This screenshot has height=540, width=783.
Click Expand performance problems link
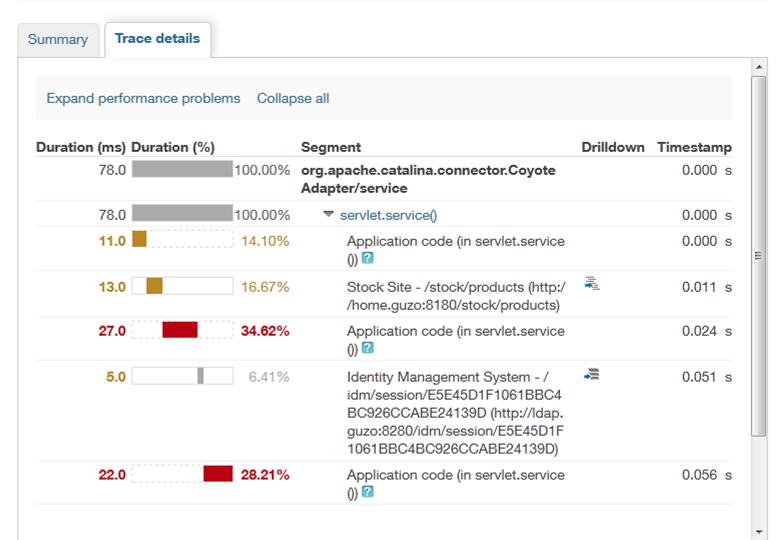[143, 98]
